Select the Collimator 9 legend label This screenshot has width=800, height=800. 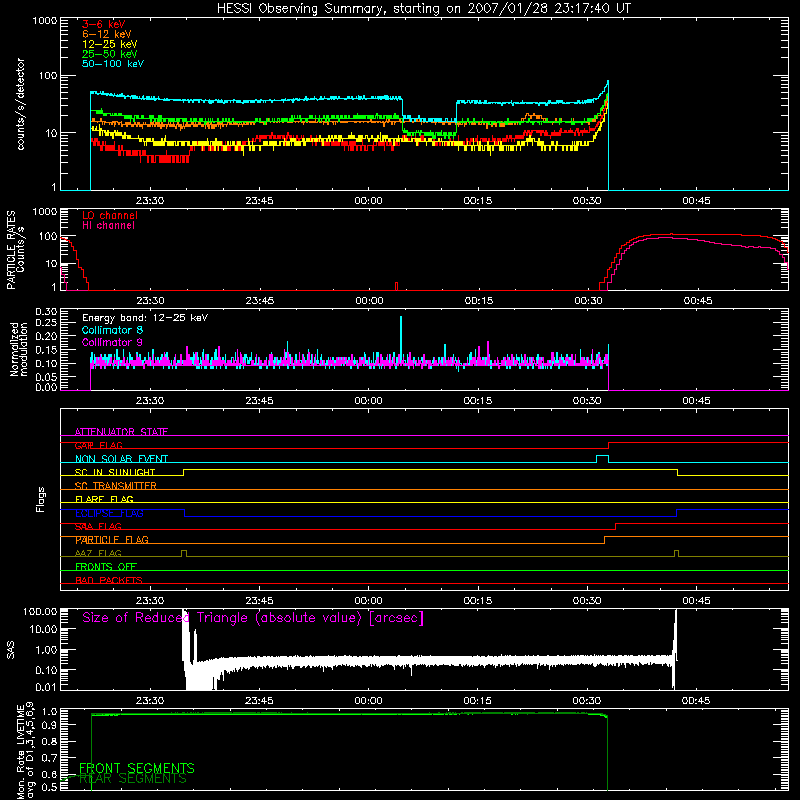point(112,342)
